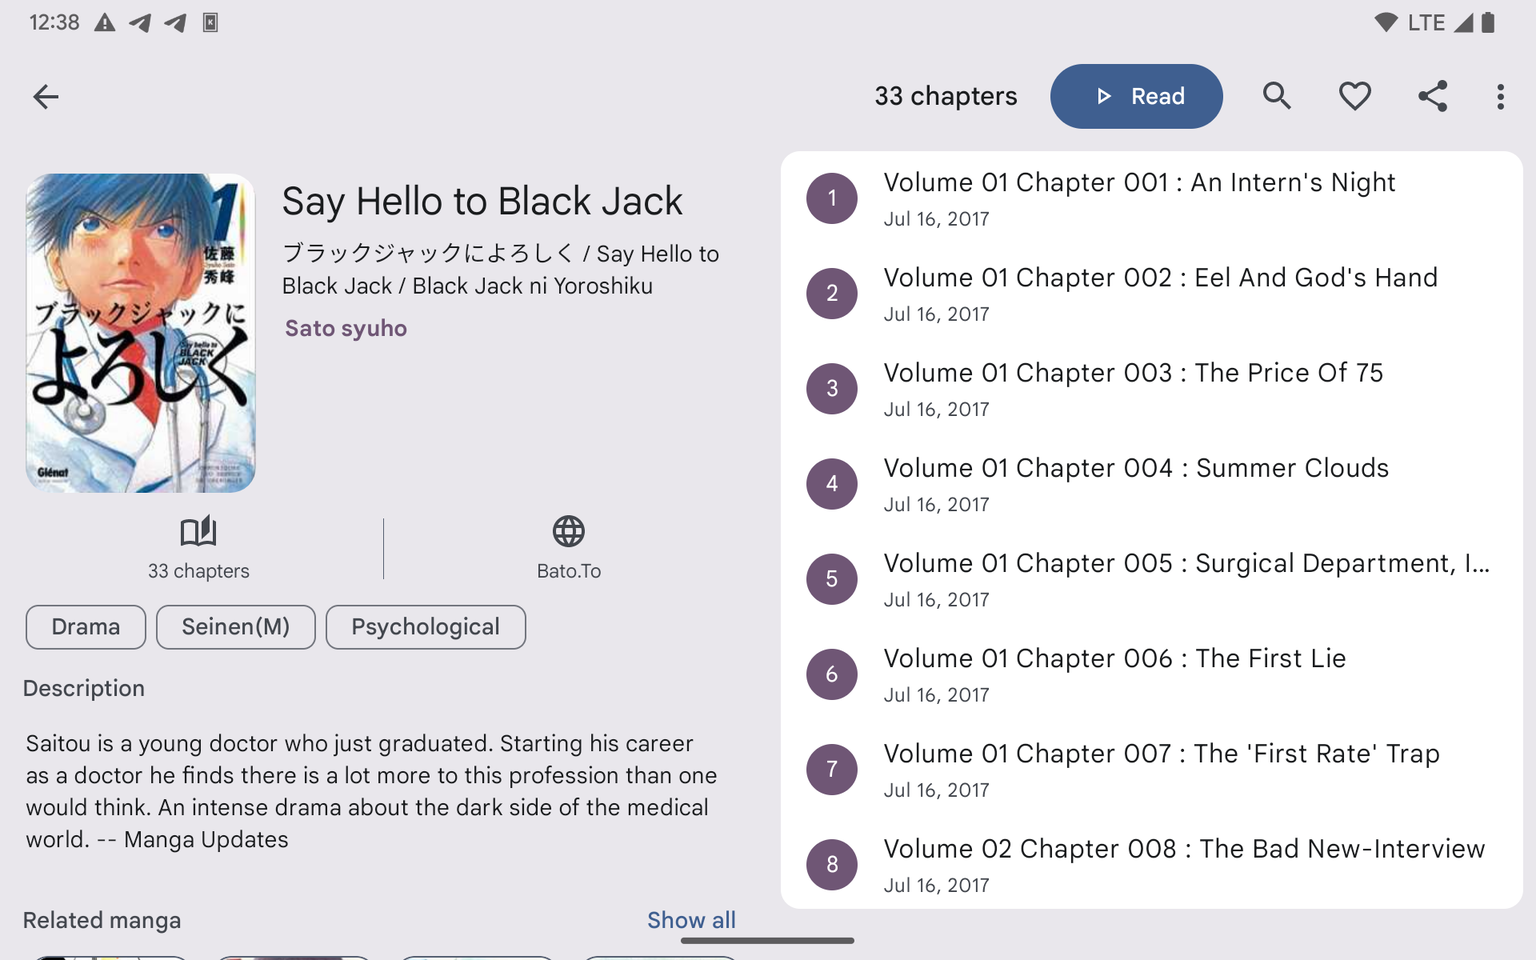Select the Seinen(M) genre tag

236,627
